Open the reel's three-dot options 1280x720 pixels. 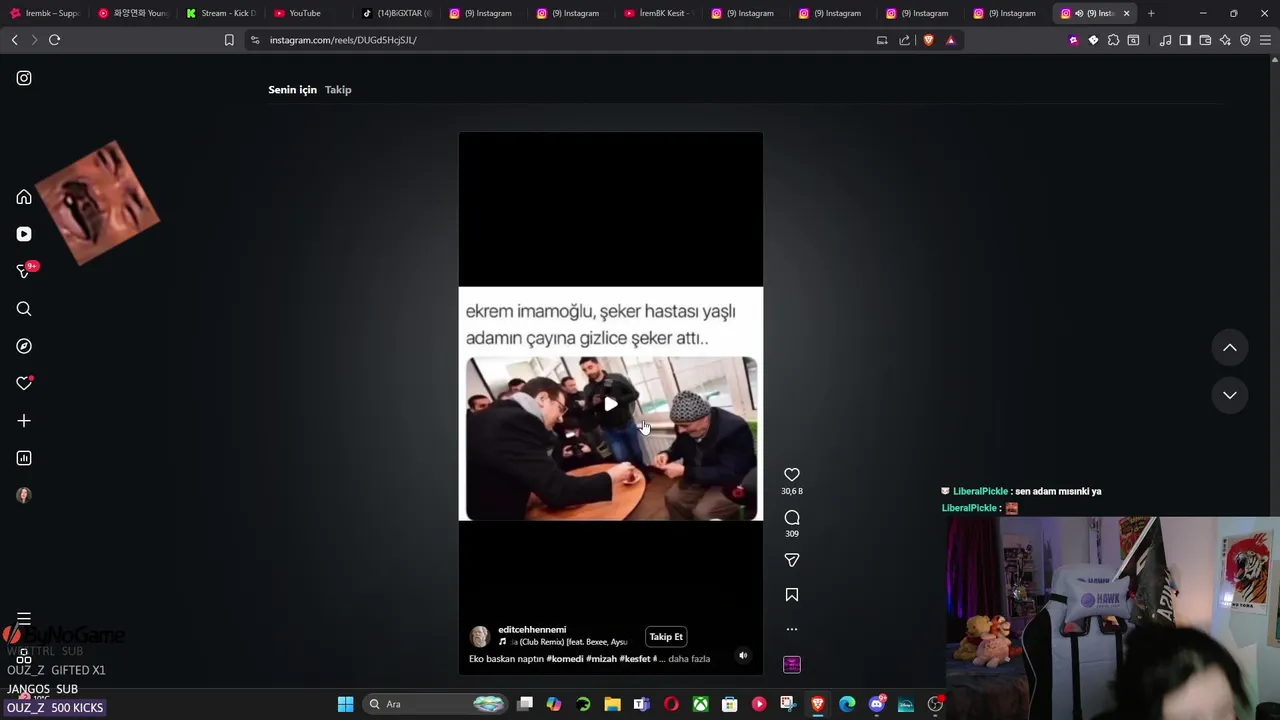point(792,629)
